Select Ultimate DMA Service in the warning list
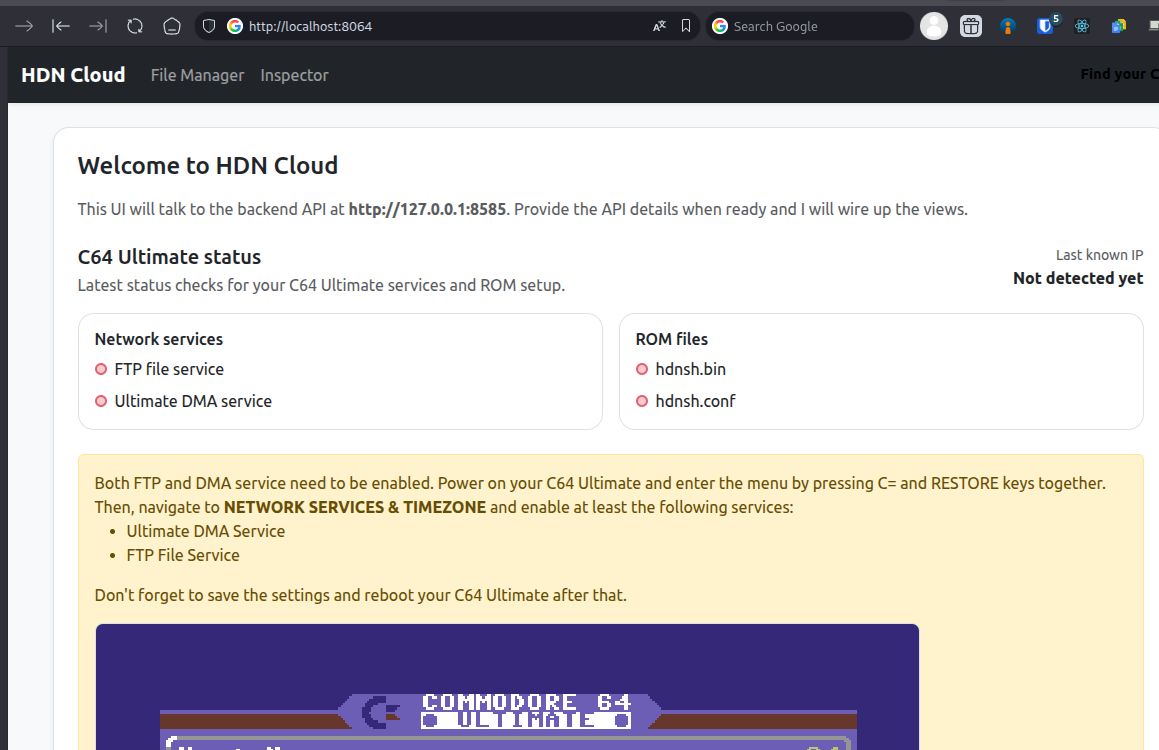The width and height of the screenshot is (1159, 750). (x=205, y=531)
